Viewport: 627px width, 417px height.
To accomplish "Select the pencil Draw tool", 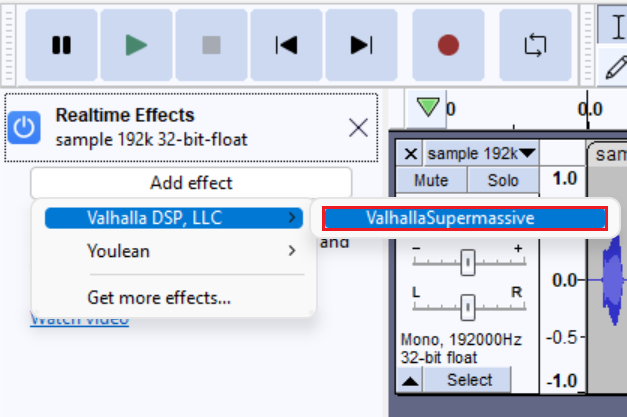I will (614, 67).
